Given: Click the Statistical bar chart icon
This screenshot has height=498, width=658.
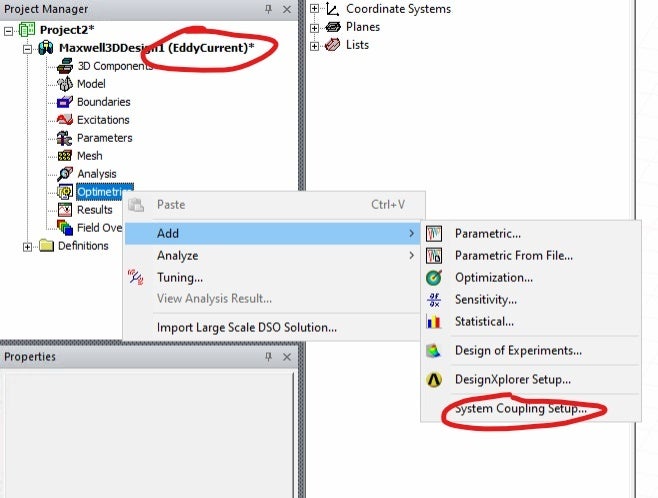Looking at the screenshot, I should [434, 321].
